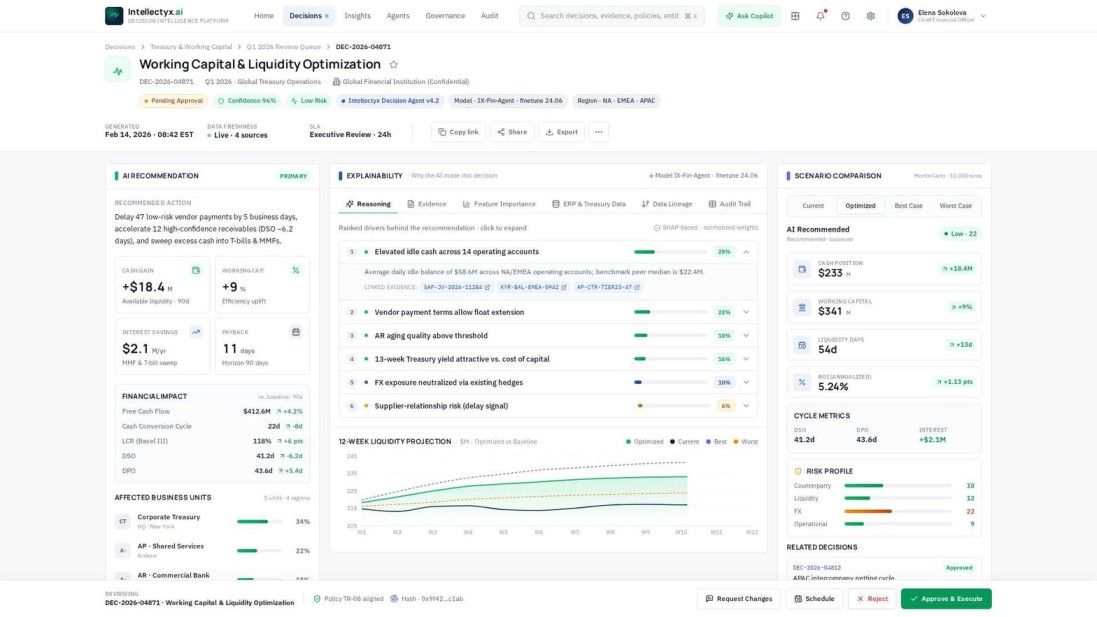
Task: Go to the Governance nav item
Action: [445, 15]
